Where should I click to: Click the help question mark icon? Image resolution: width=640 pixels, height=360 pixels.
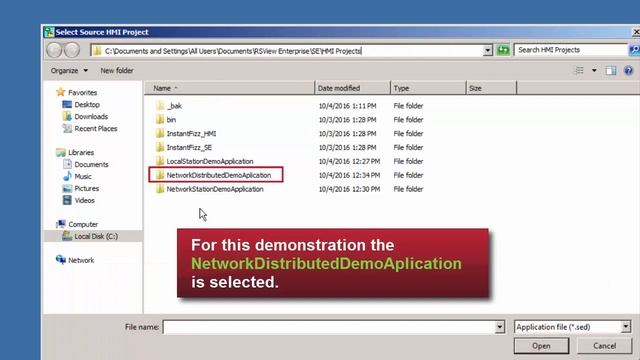pos(629,71)
